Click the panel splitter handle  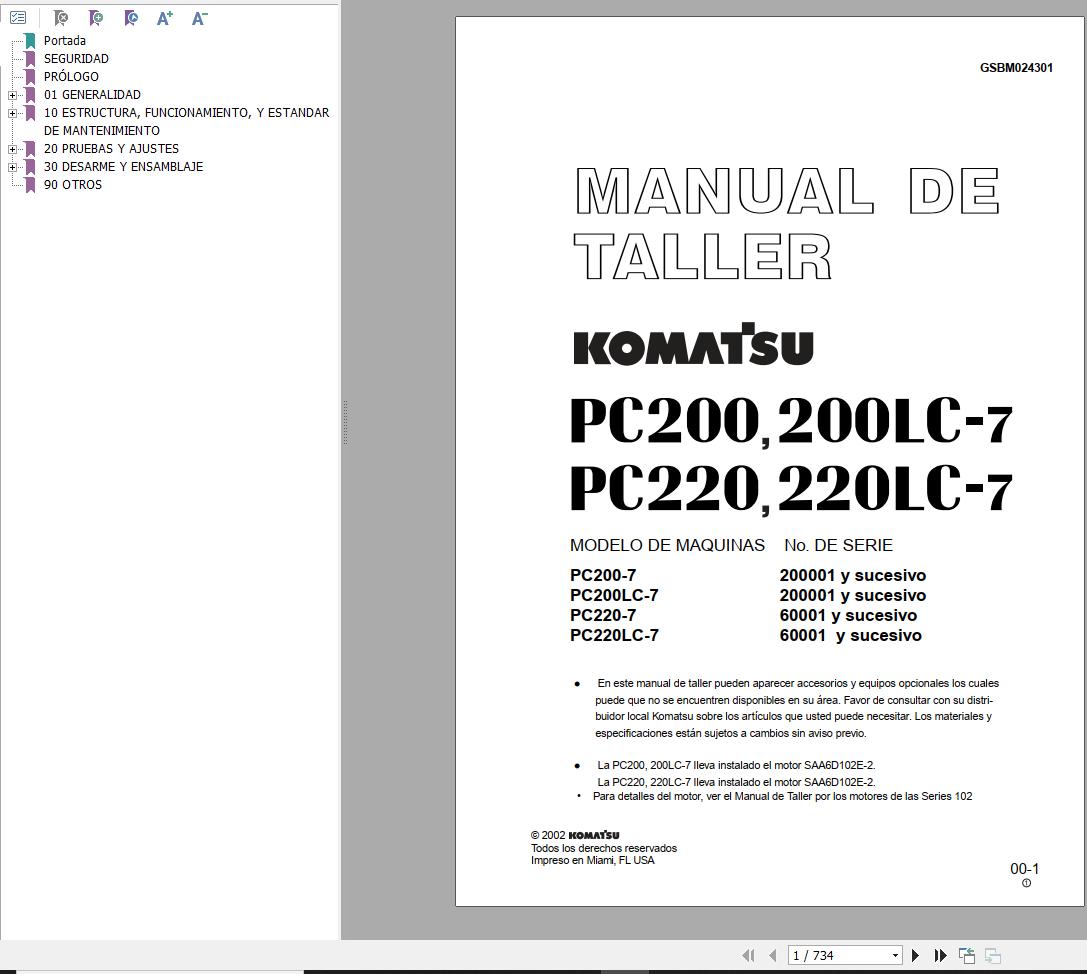345,423
